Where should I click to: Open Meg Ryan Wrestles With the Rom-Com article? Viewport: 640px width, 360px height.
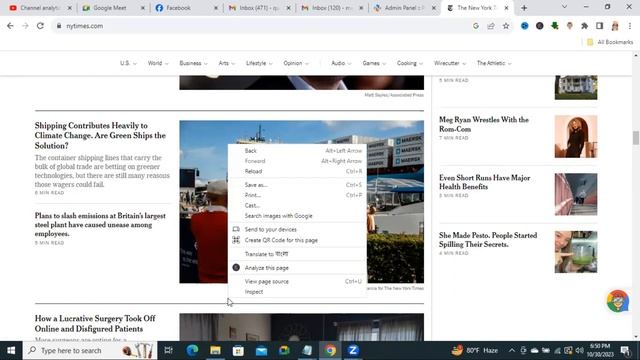tap(484, 124)
